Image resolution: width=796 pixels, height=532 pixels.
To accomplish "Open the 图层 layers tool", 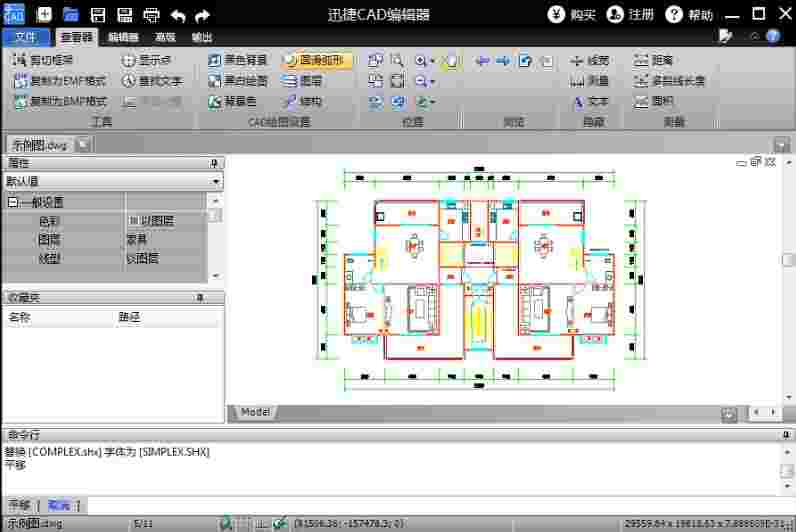I will coord(303,81).
